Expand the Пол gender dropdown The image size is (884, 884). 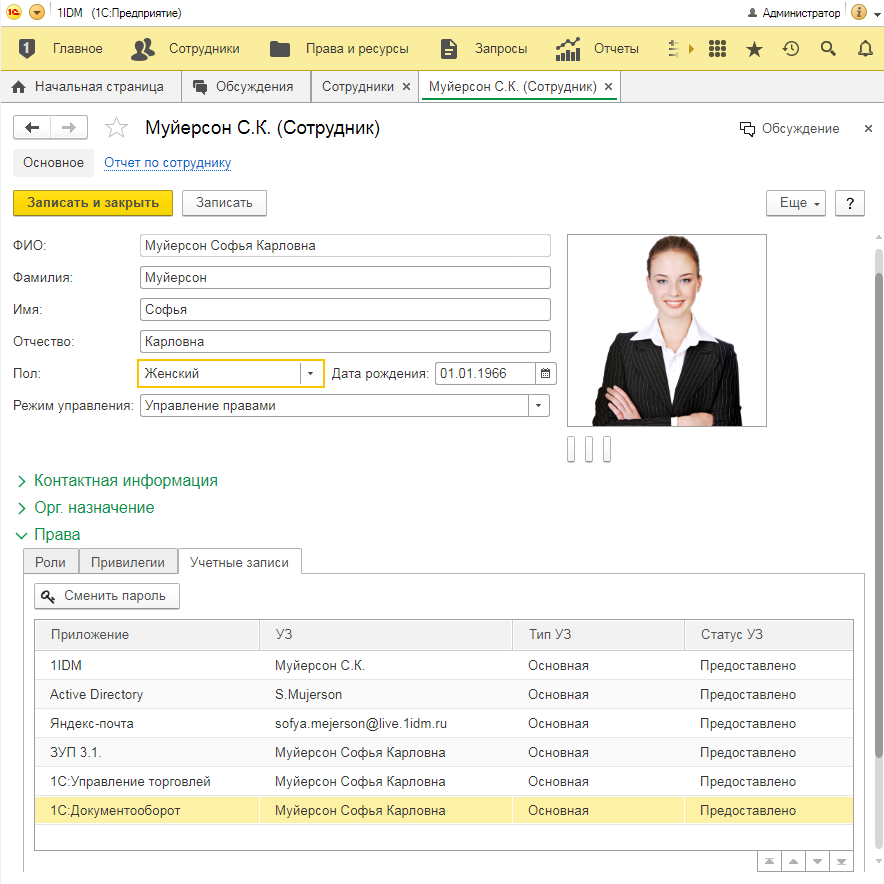(311, 374)
